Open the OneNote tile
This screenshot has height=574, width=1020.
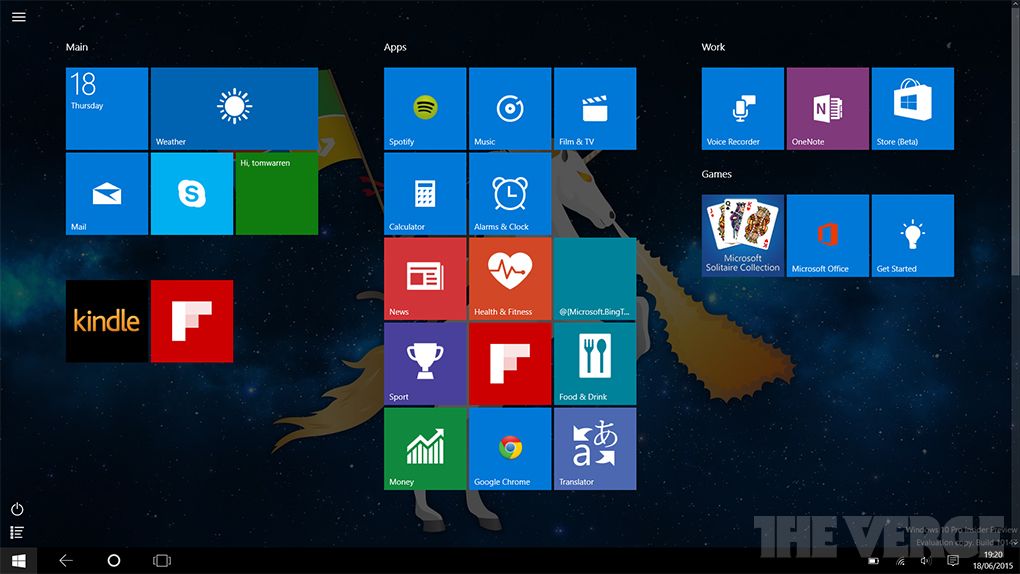[x=827, y=109]
